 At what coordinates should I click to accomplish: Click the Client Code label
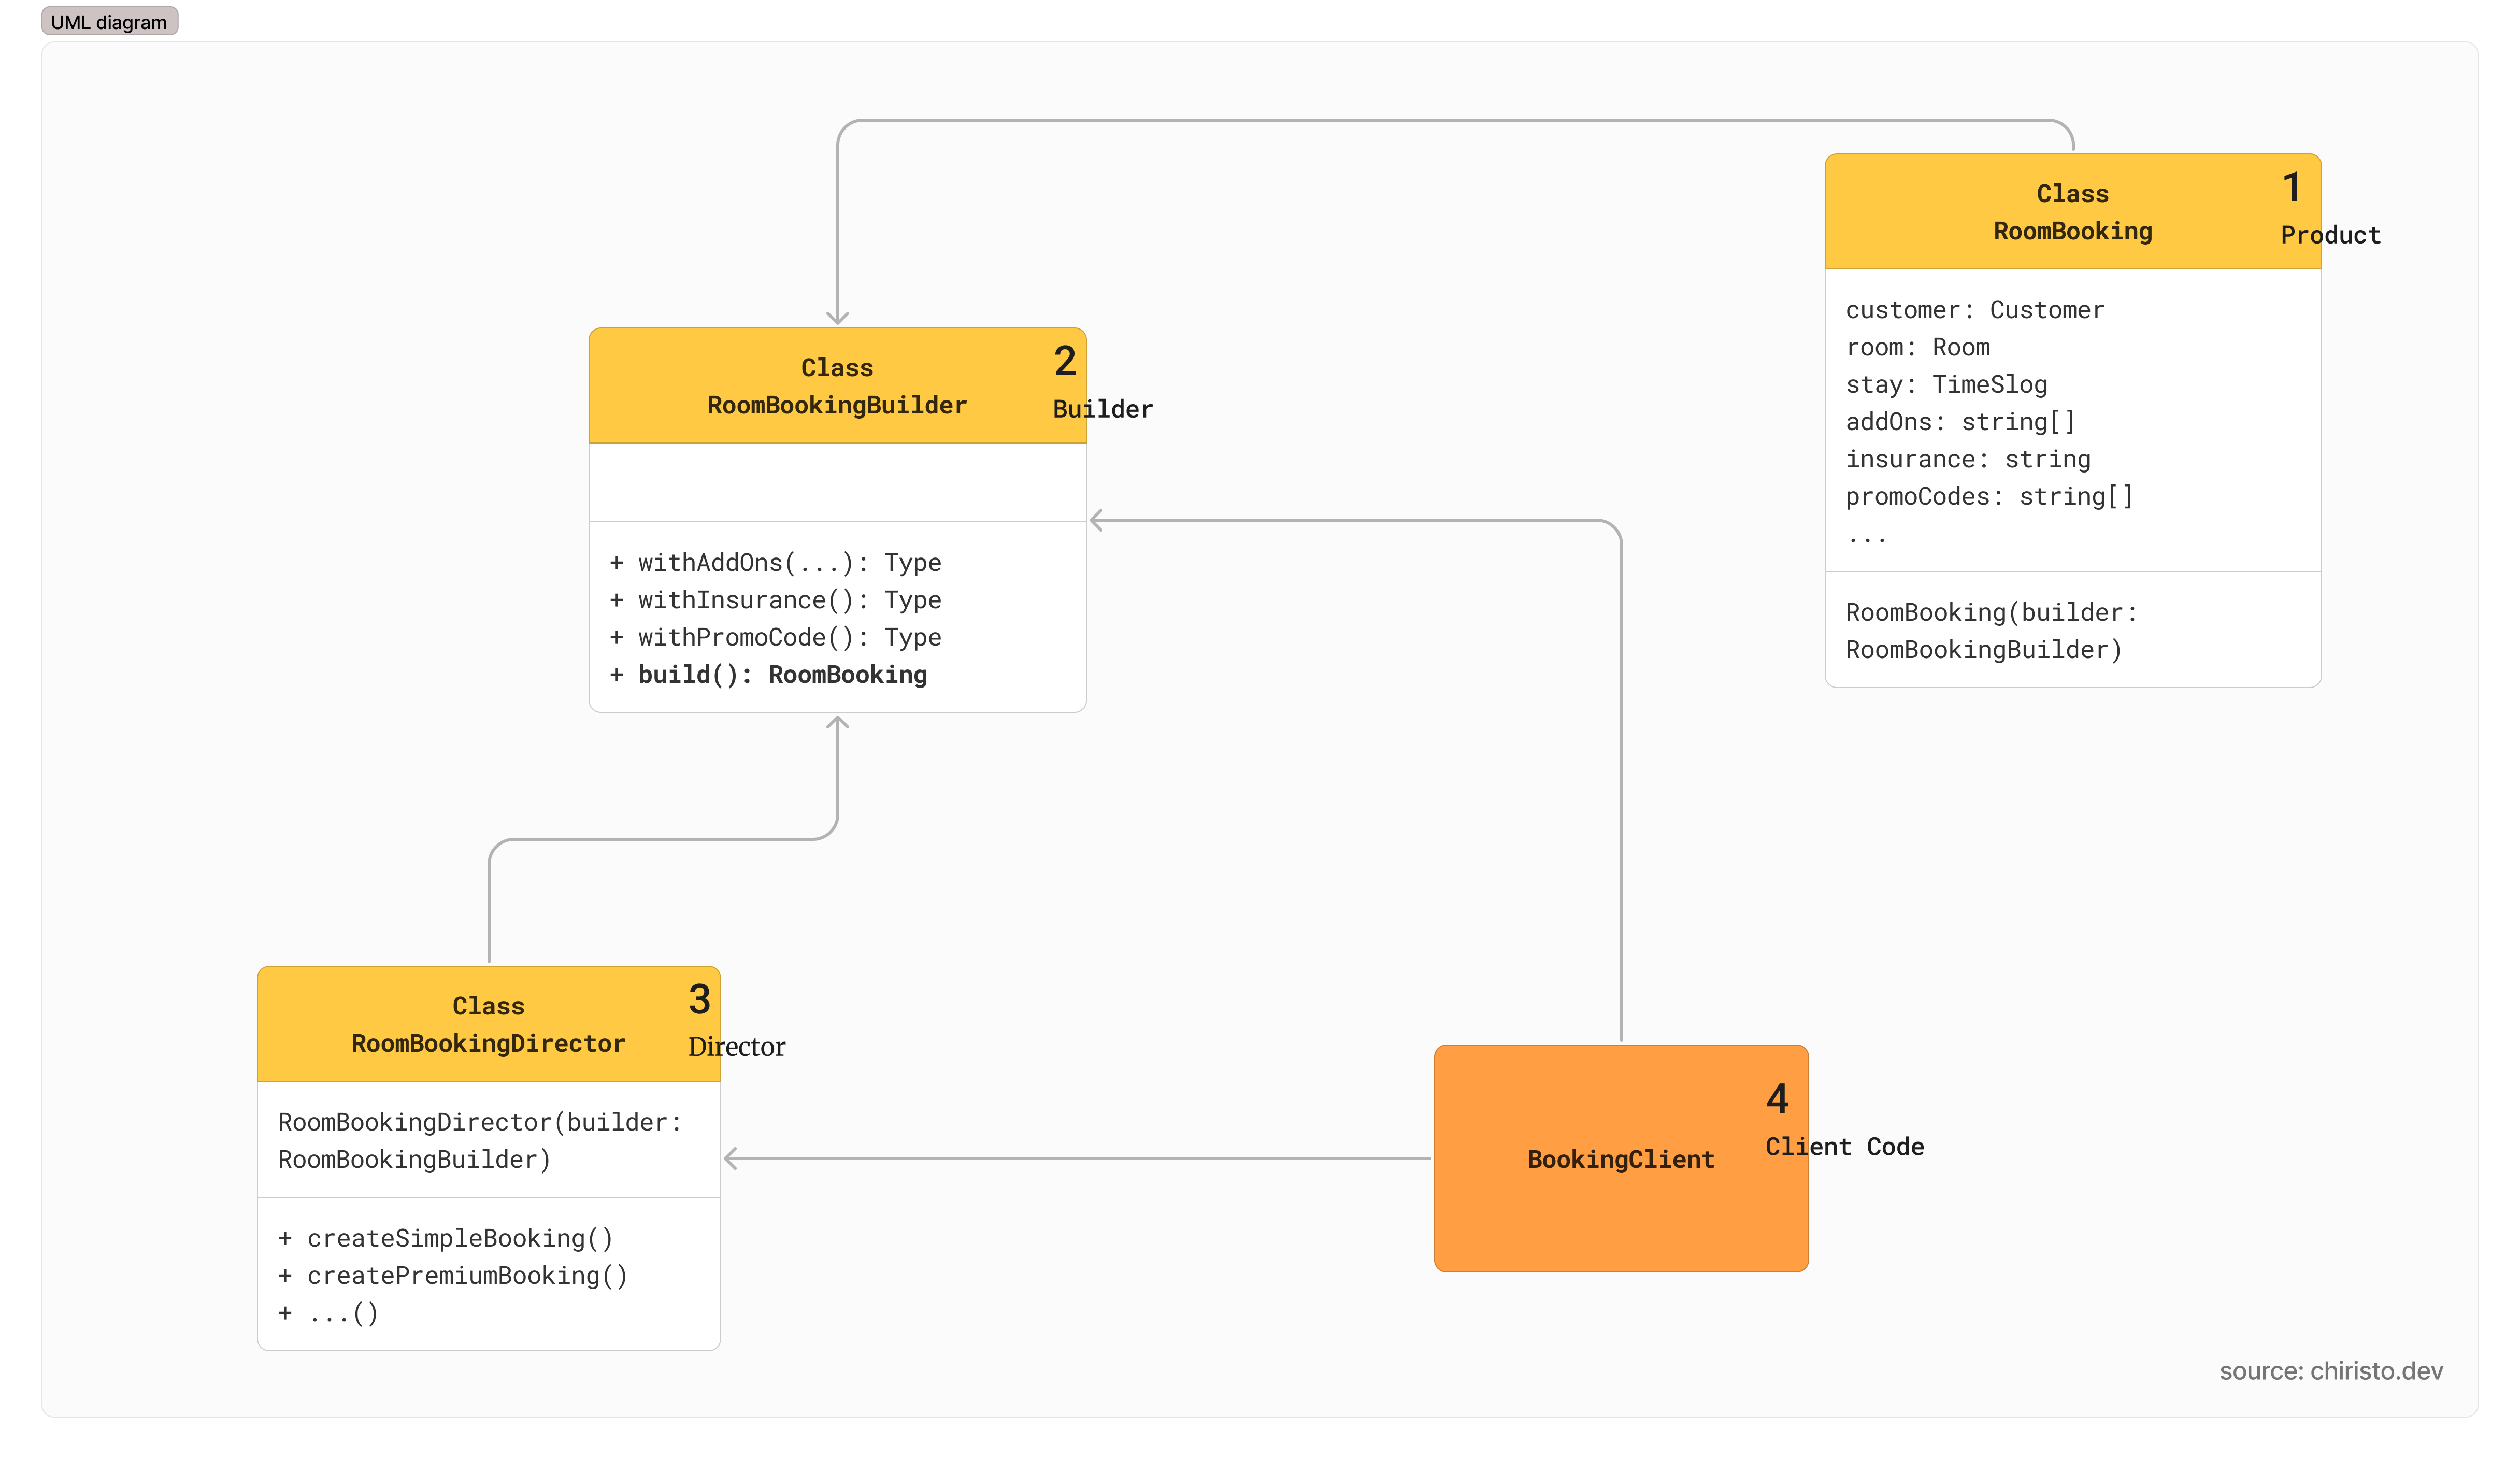click(x=1844, y=1147)
